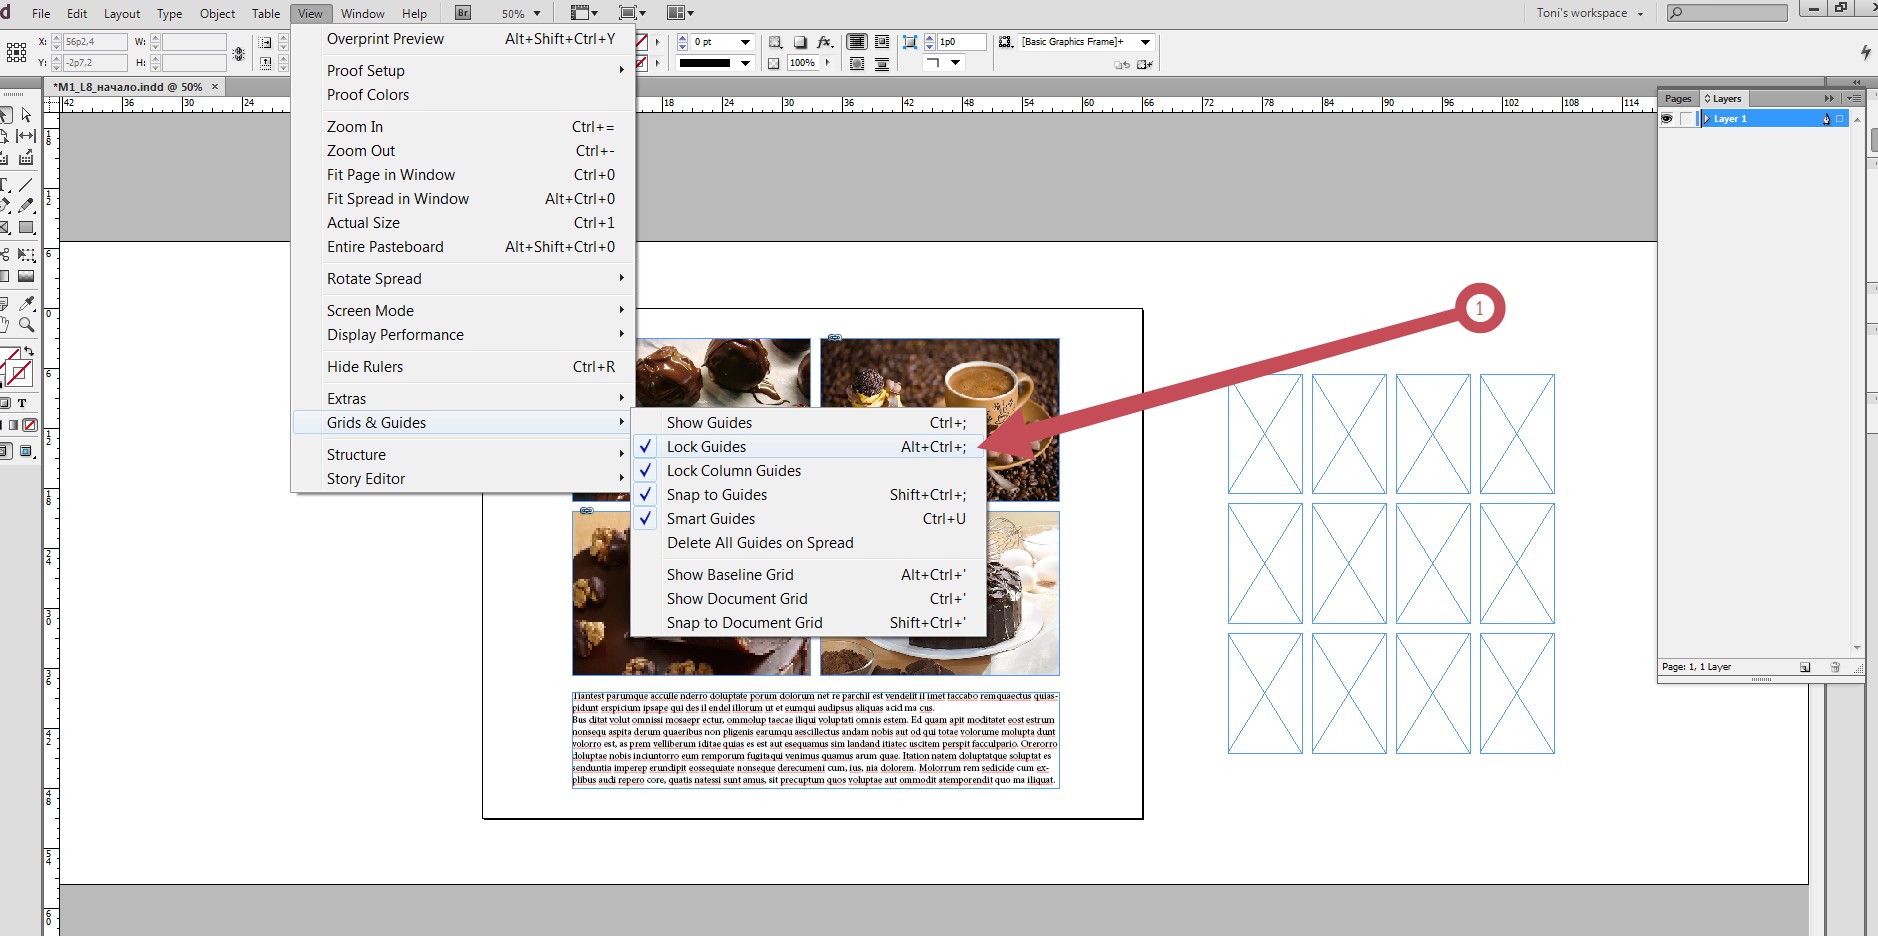This screenshot has width=1878, height=936.
Task: Disable the Lock Guides option
Action: pyautogui.click(x=707, y=446)
